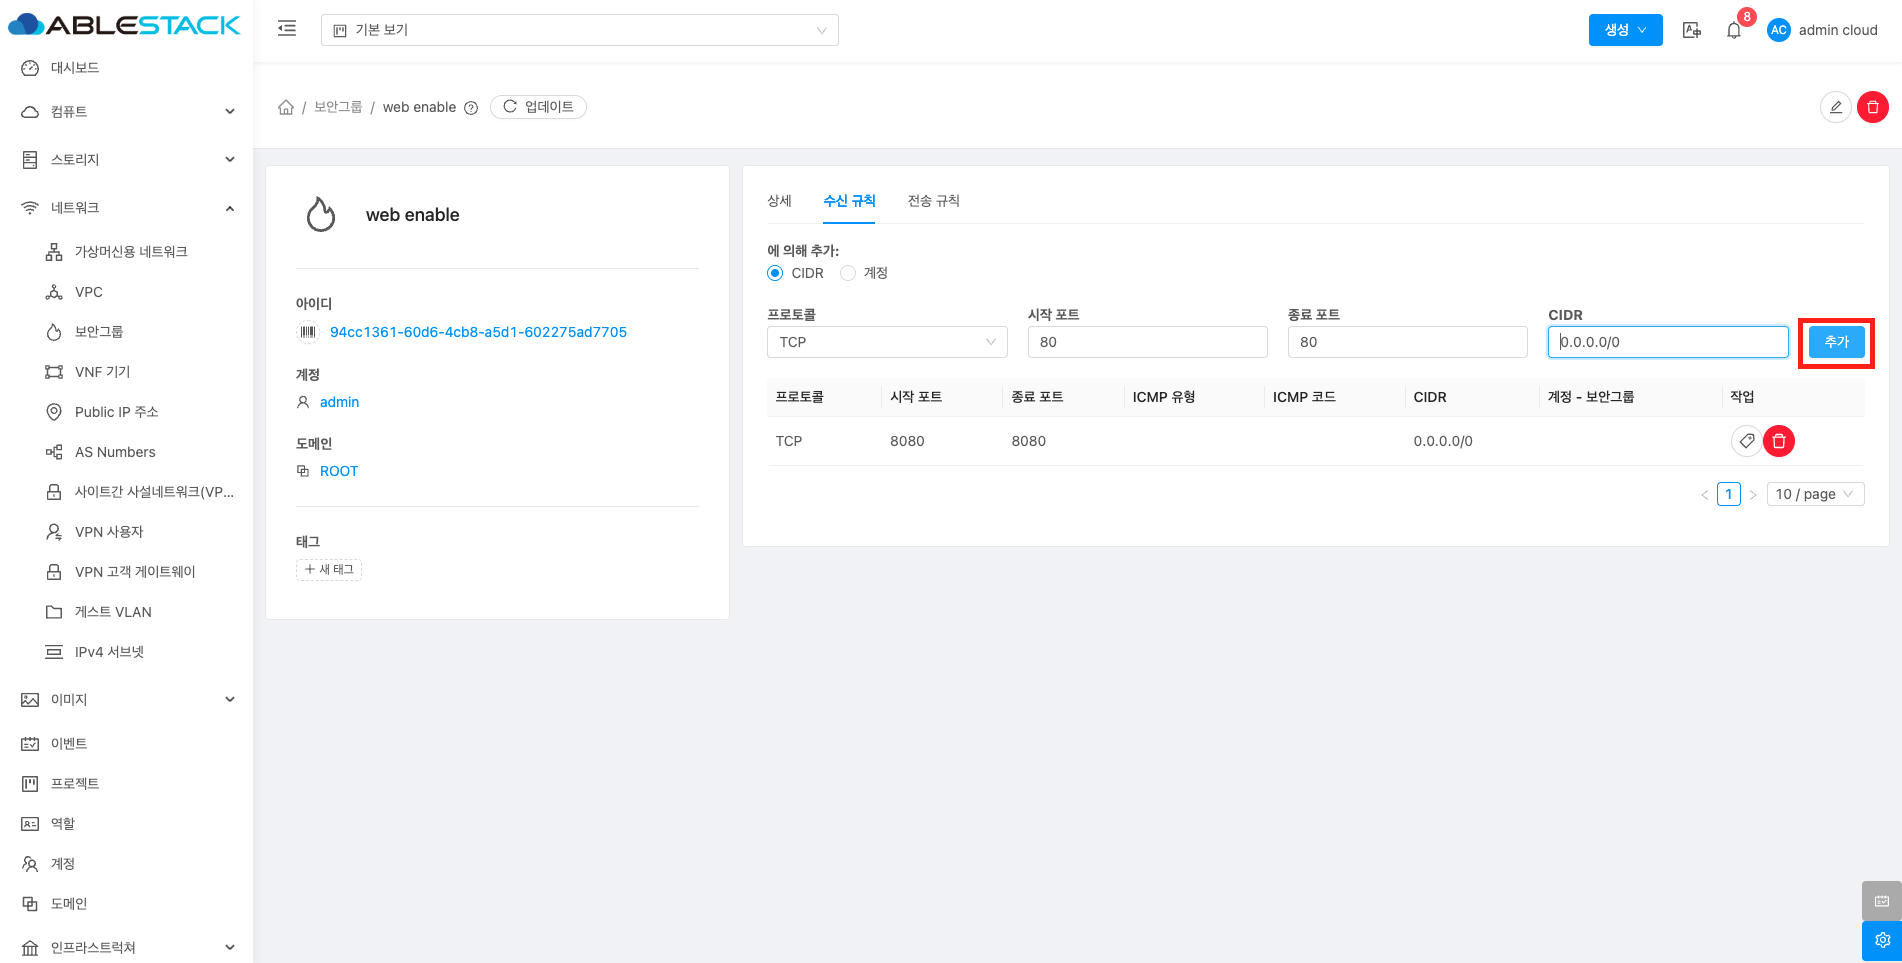Open the 기본 보기 view dropdown

click(x=579, y=30)
